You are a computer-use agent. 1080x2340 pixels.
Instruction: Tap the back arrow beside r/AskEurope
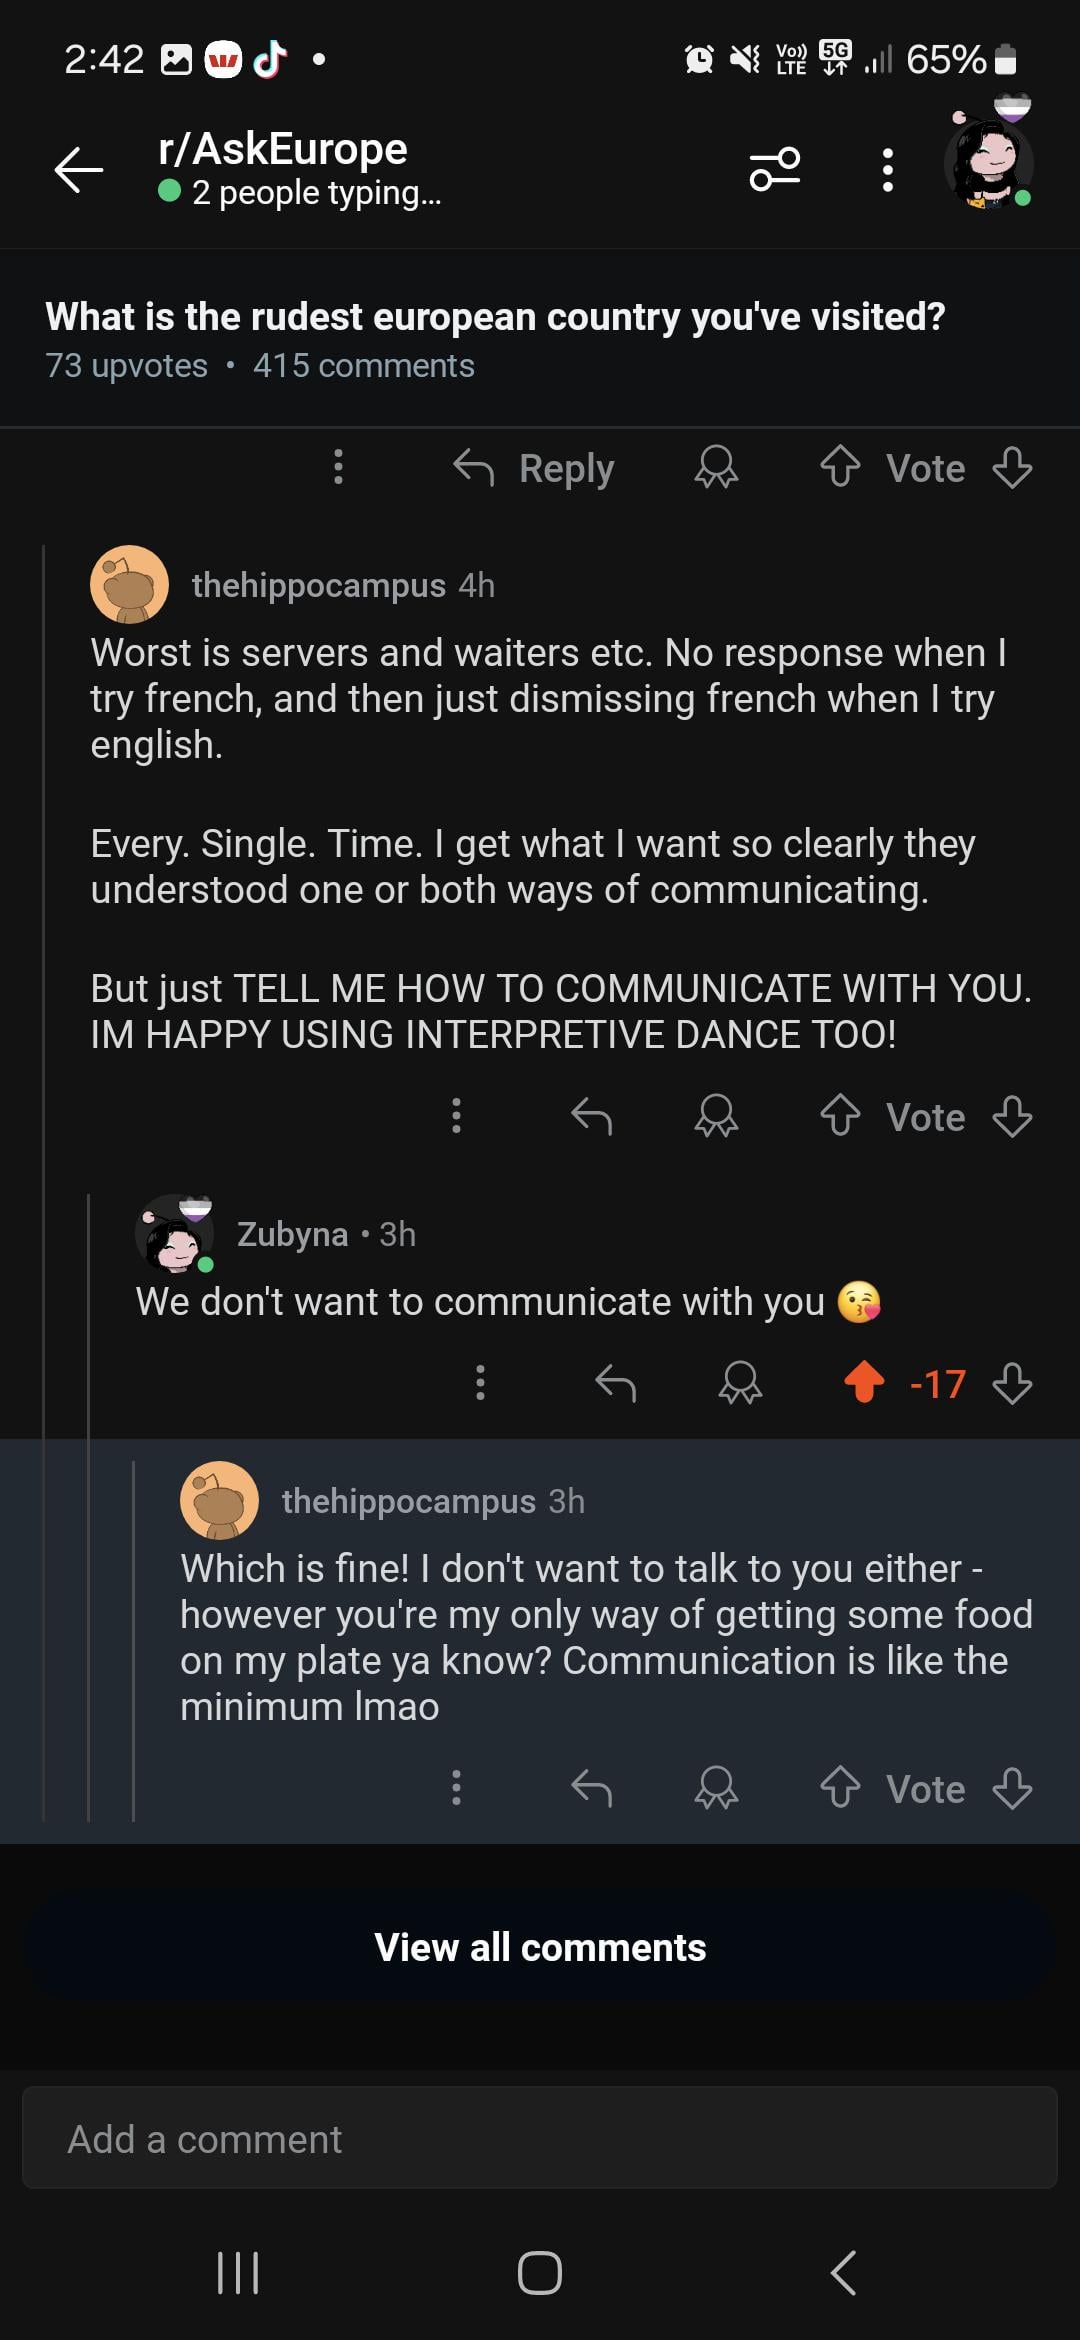coord(79,169)
